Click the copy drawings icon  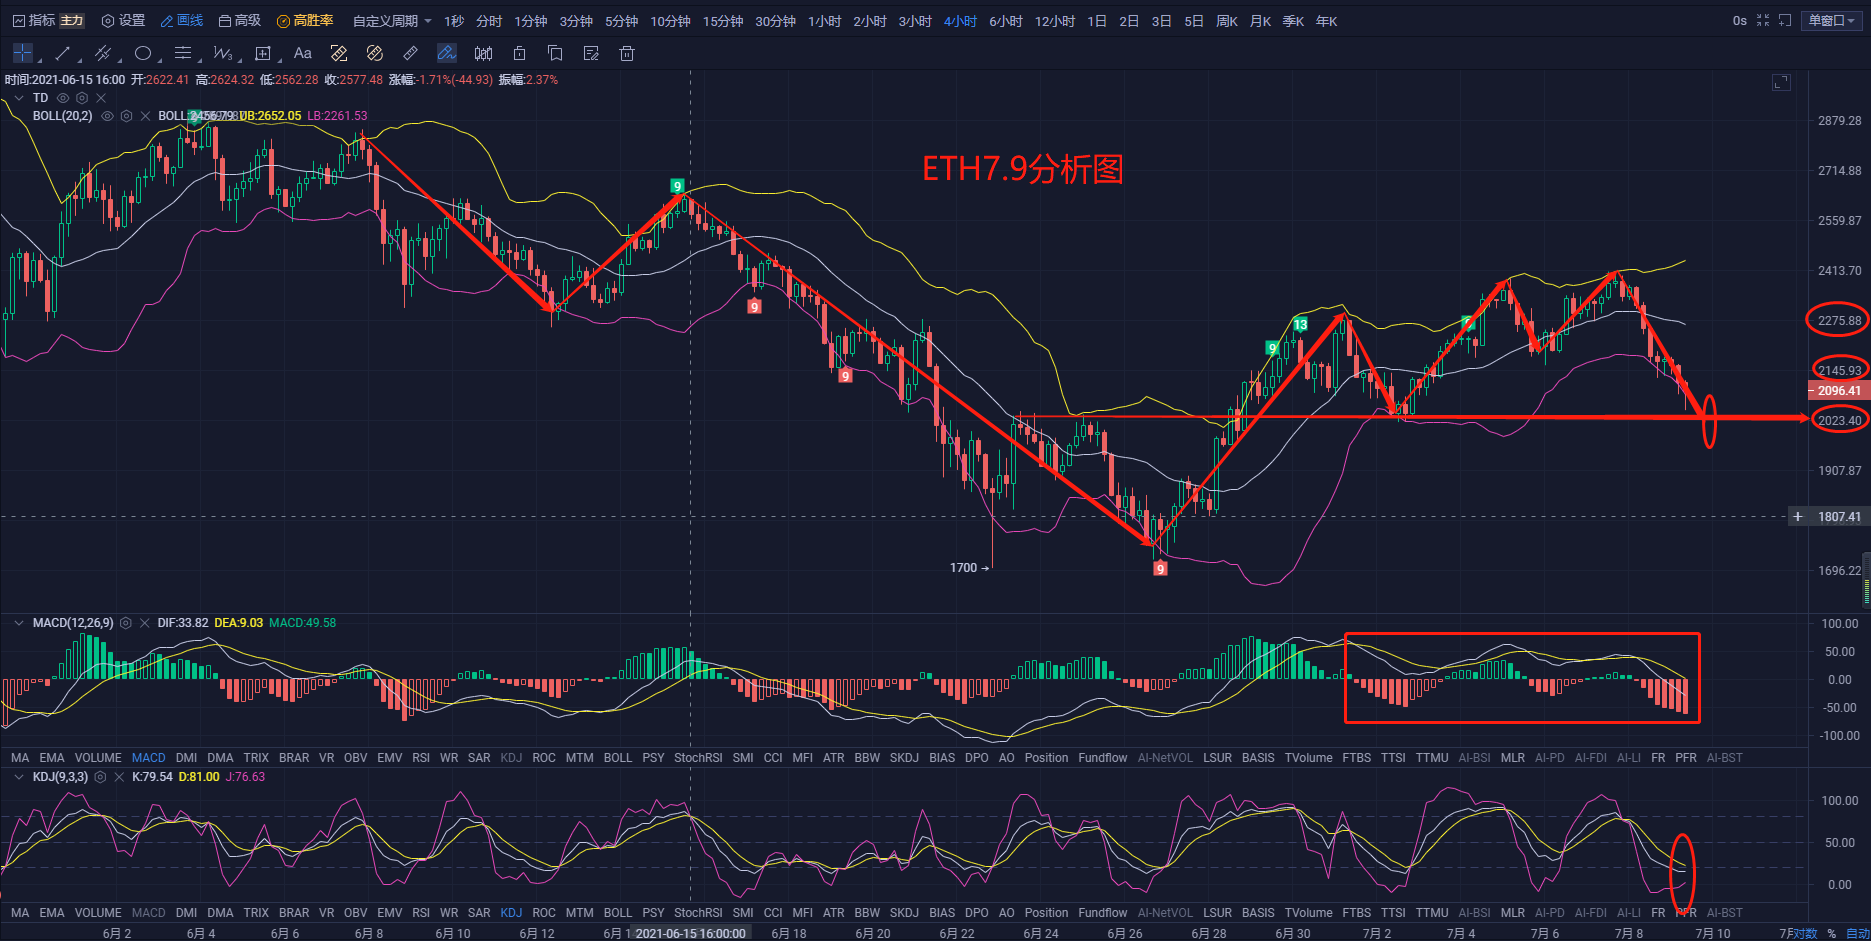(555, 53)
